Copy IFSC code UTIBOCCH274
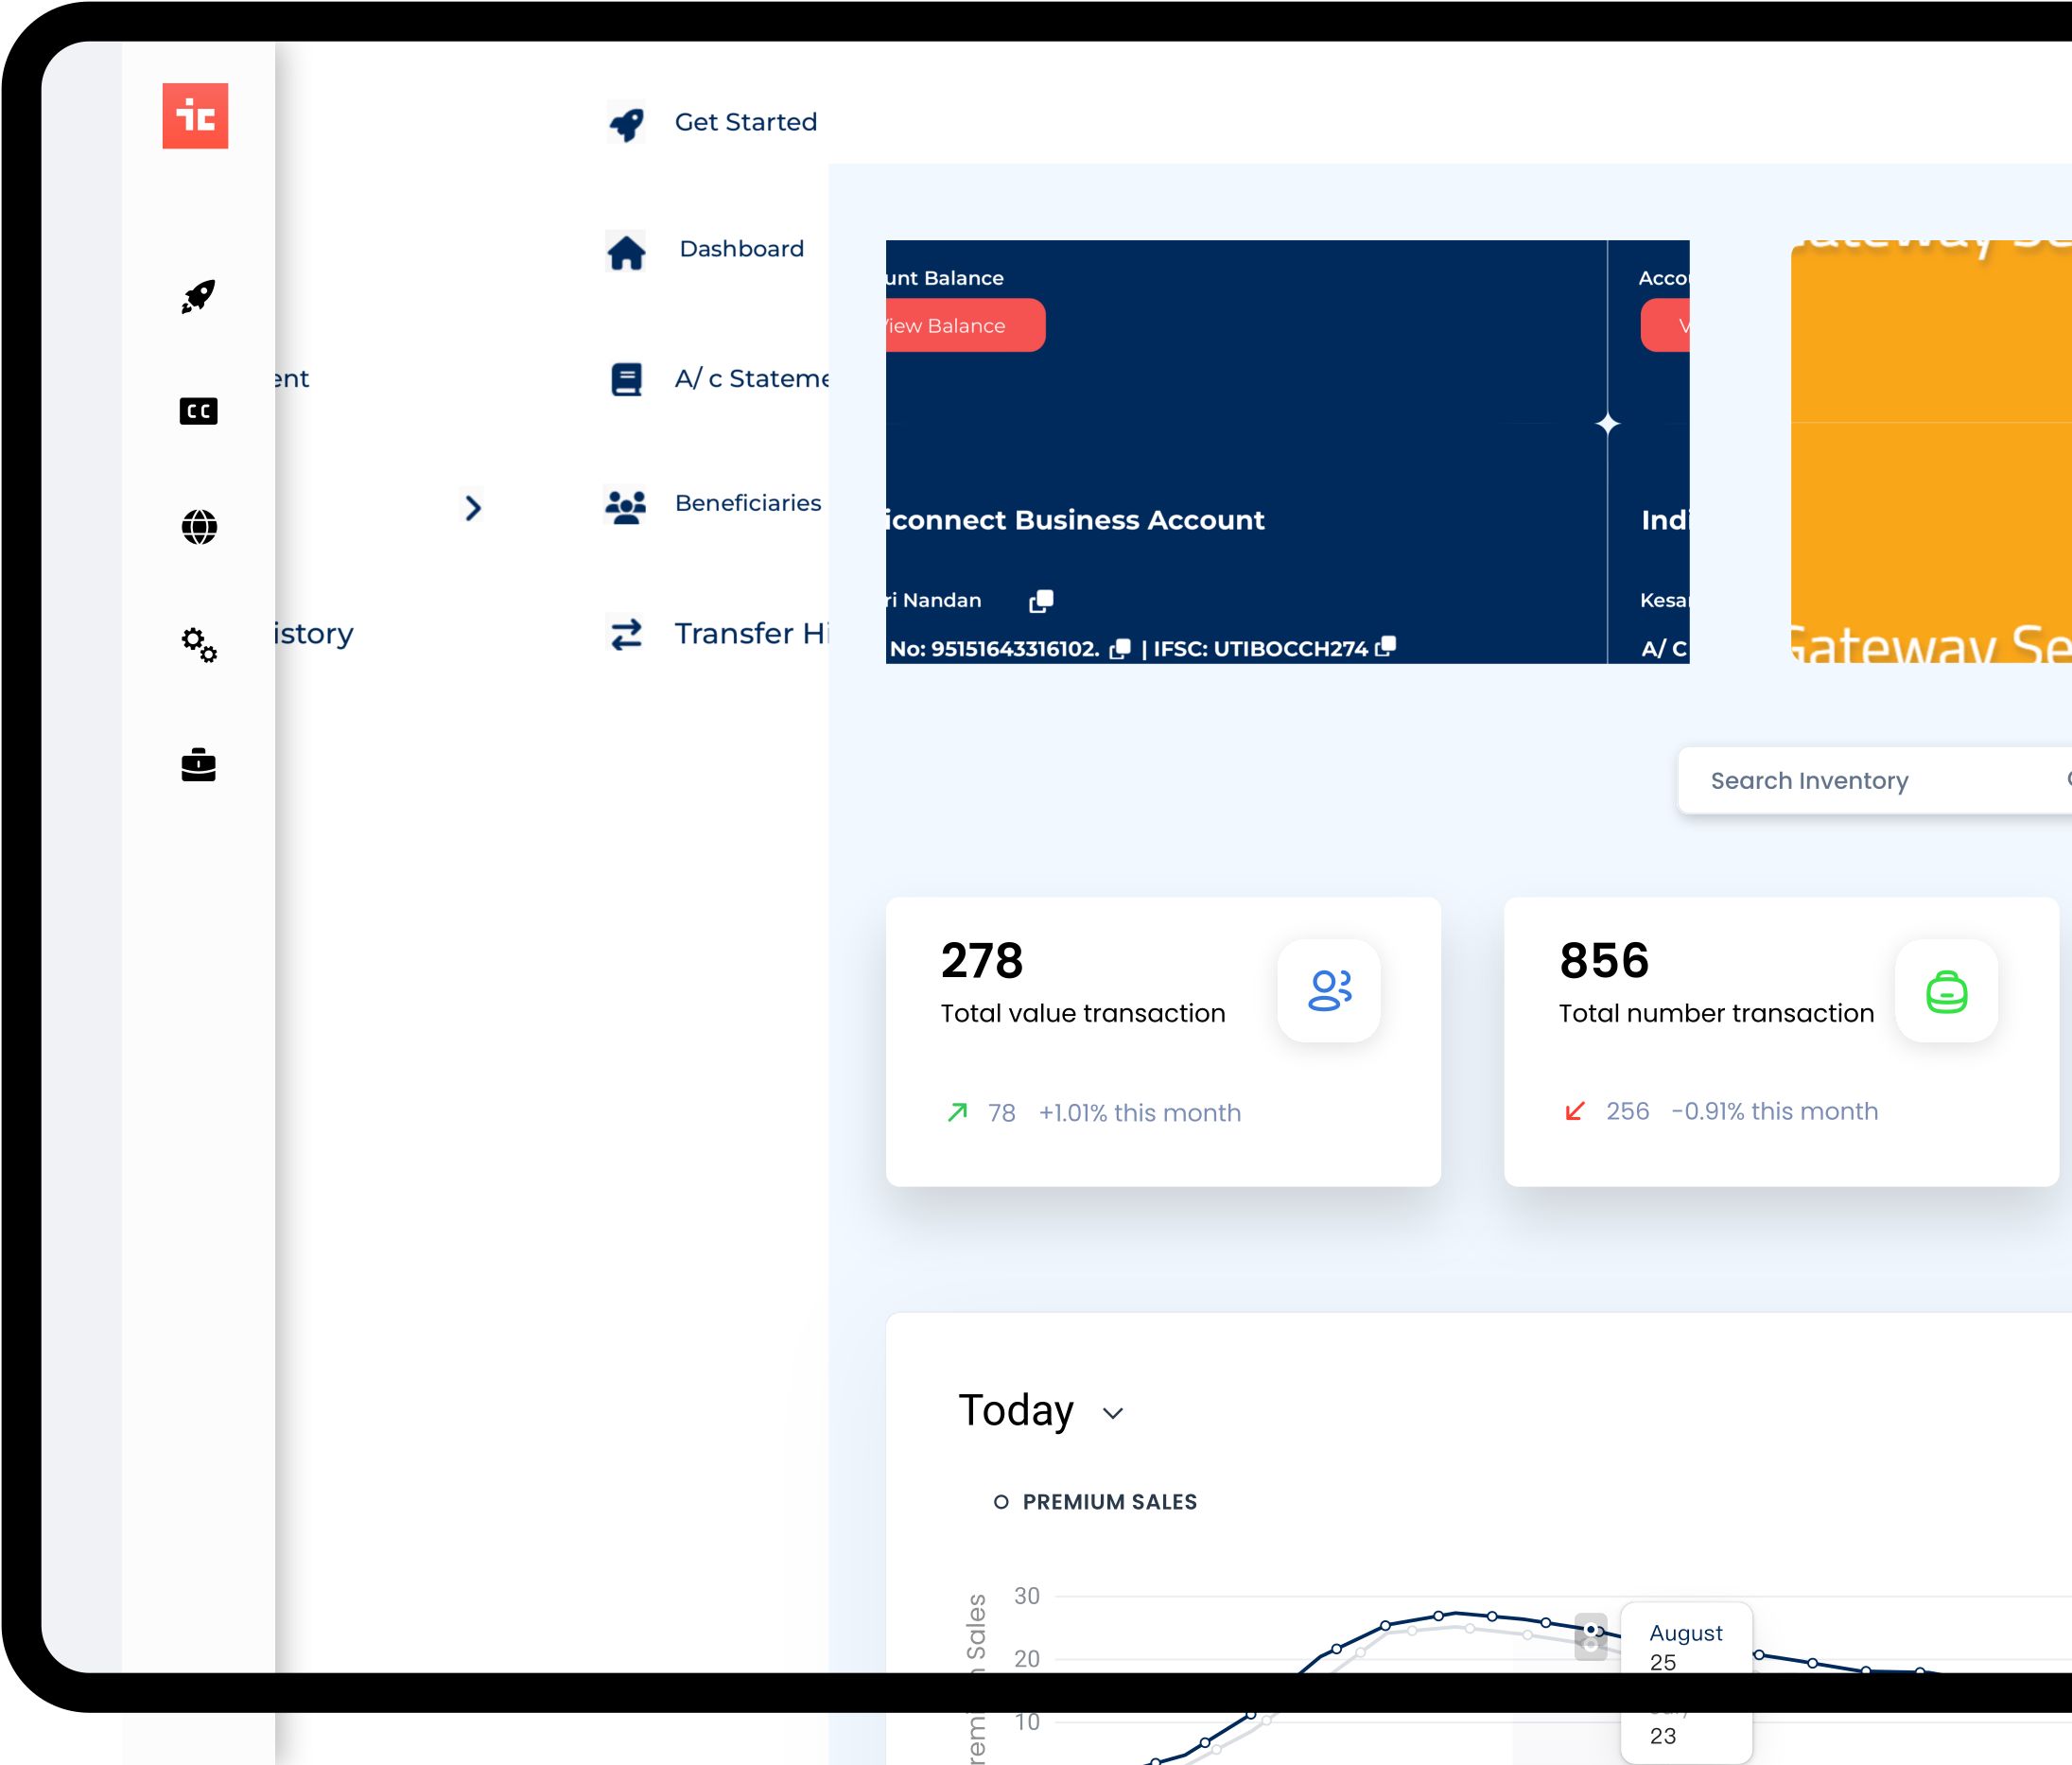This screenshot has height=1765, width=2072. 1385,646
